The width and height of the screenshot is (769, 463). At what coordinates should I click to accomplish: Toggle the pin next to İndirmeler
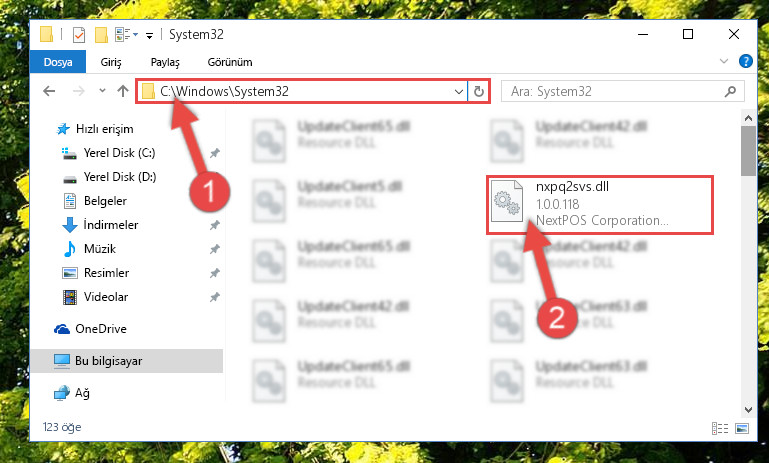[214, 226]
